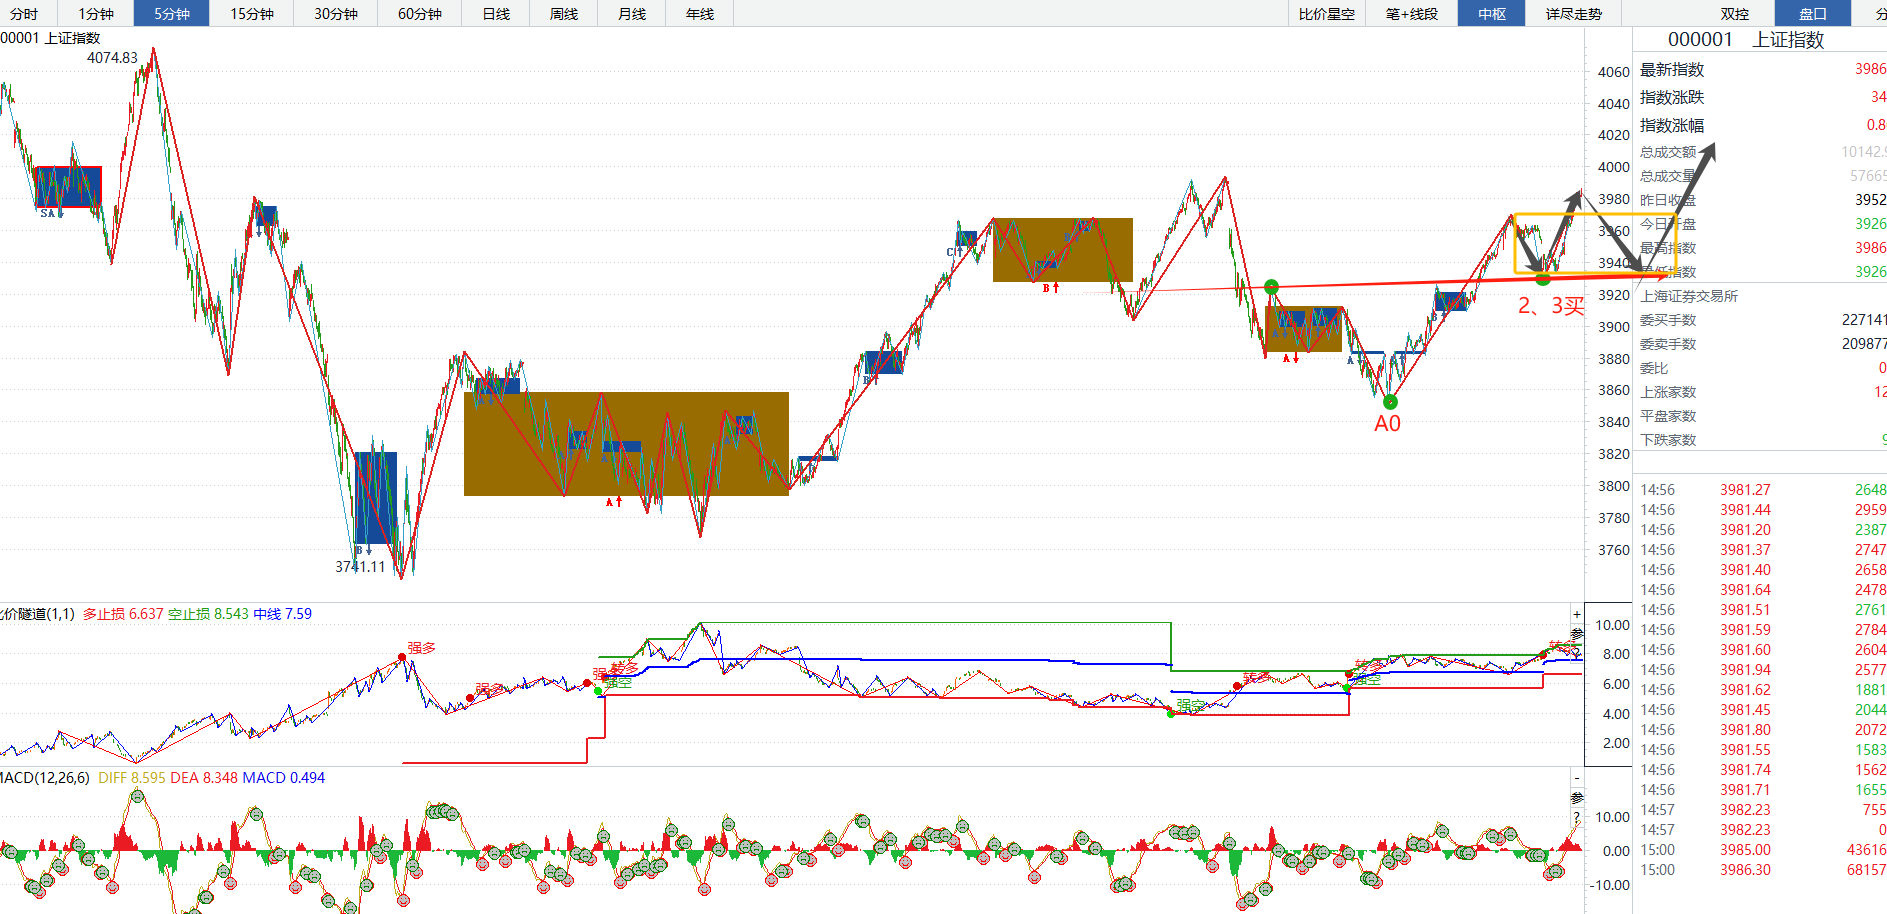Open 参 parameter settings for the 比价隧道 indicator
Image resolution: width=1887 pixels, height=914 pixels.
(x=1577, y=633)
